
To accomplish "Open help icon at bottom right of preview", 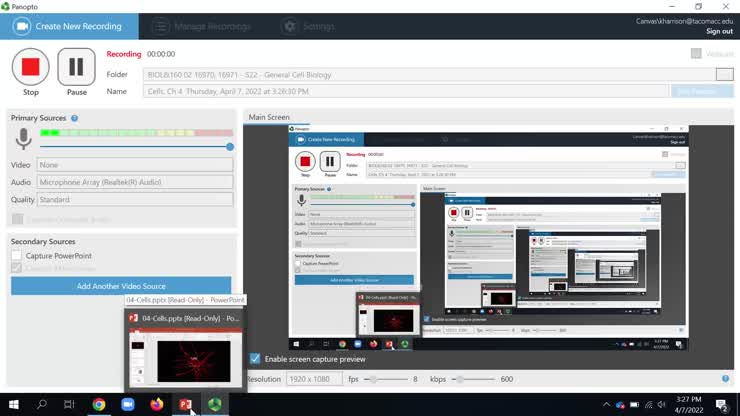I will click(725, 379).
